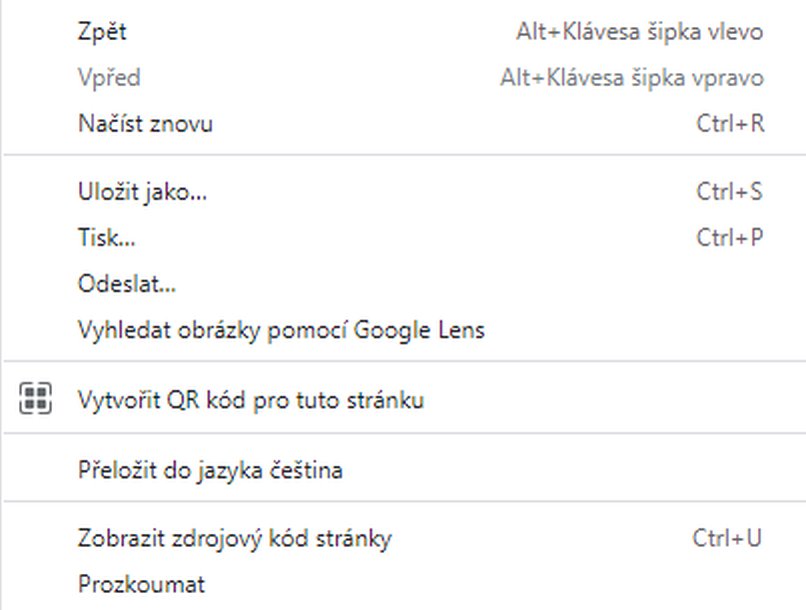The width and height of the screenshot is (806, 610).
Task: Reload page with Načíst znovu
Action: coord(145,124)
